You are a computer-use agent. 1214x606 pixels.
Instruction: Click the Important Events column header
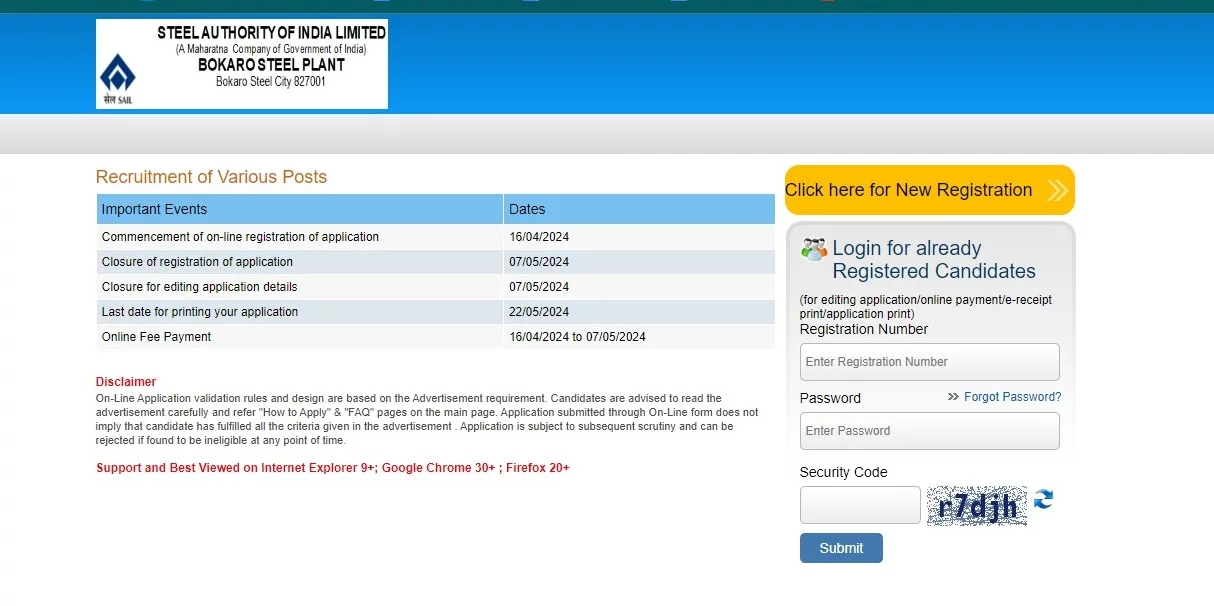299,209
